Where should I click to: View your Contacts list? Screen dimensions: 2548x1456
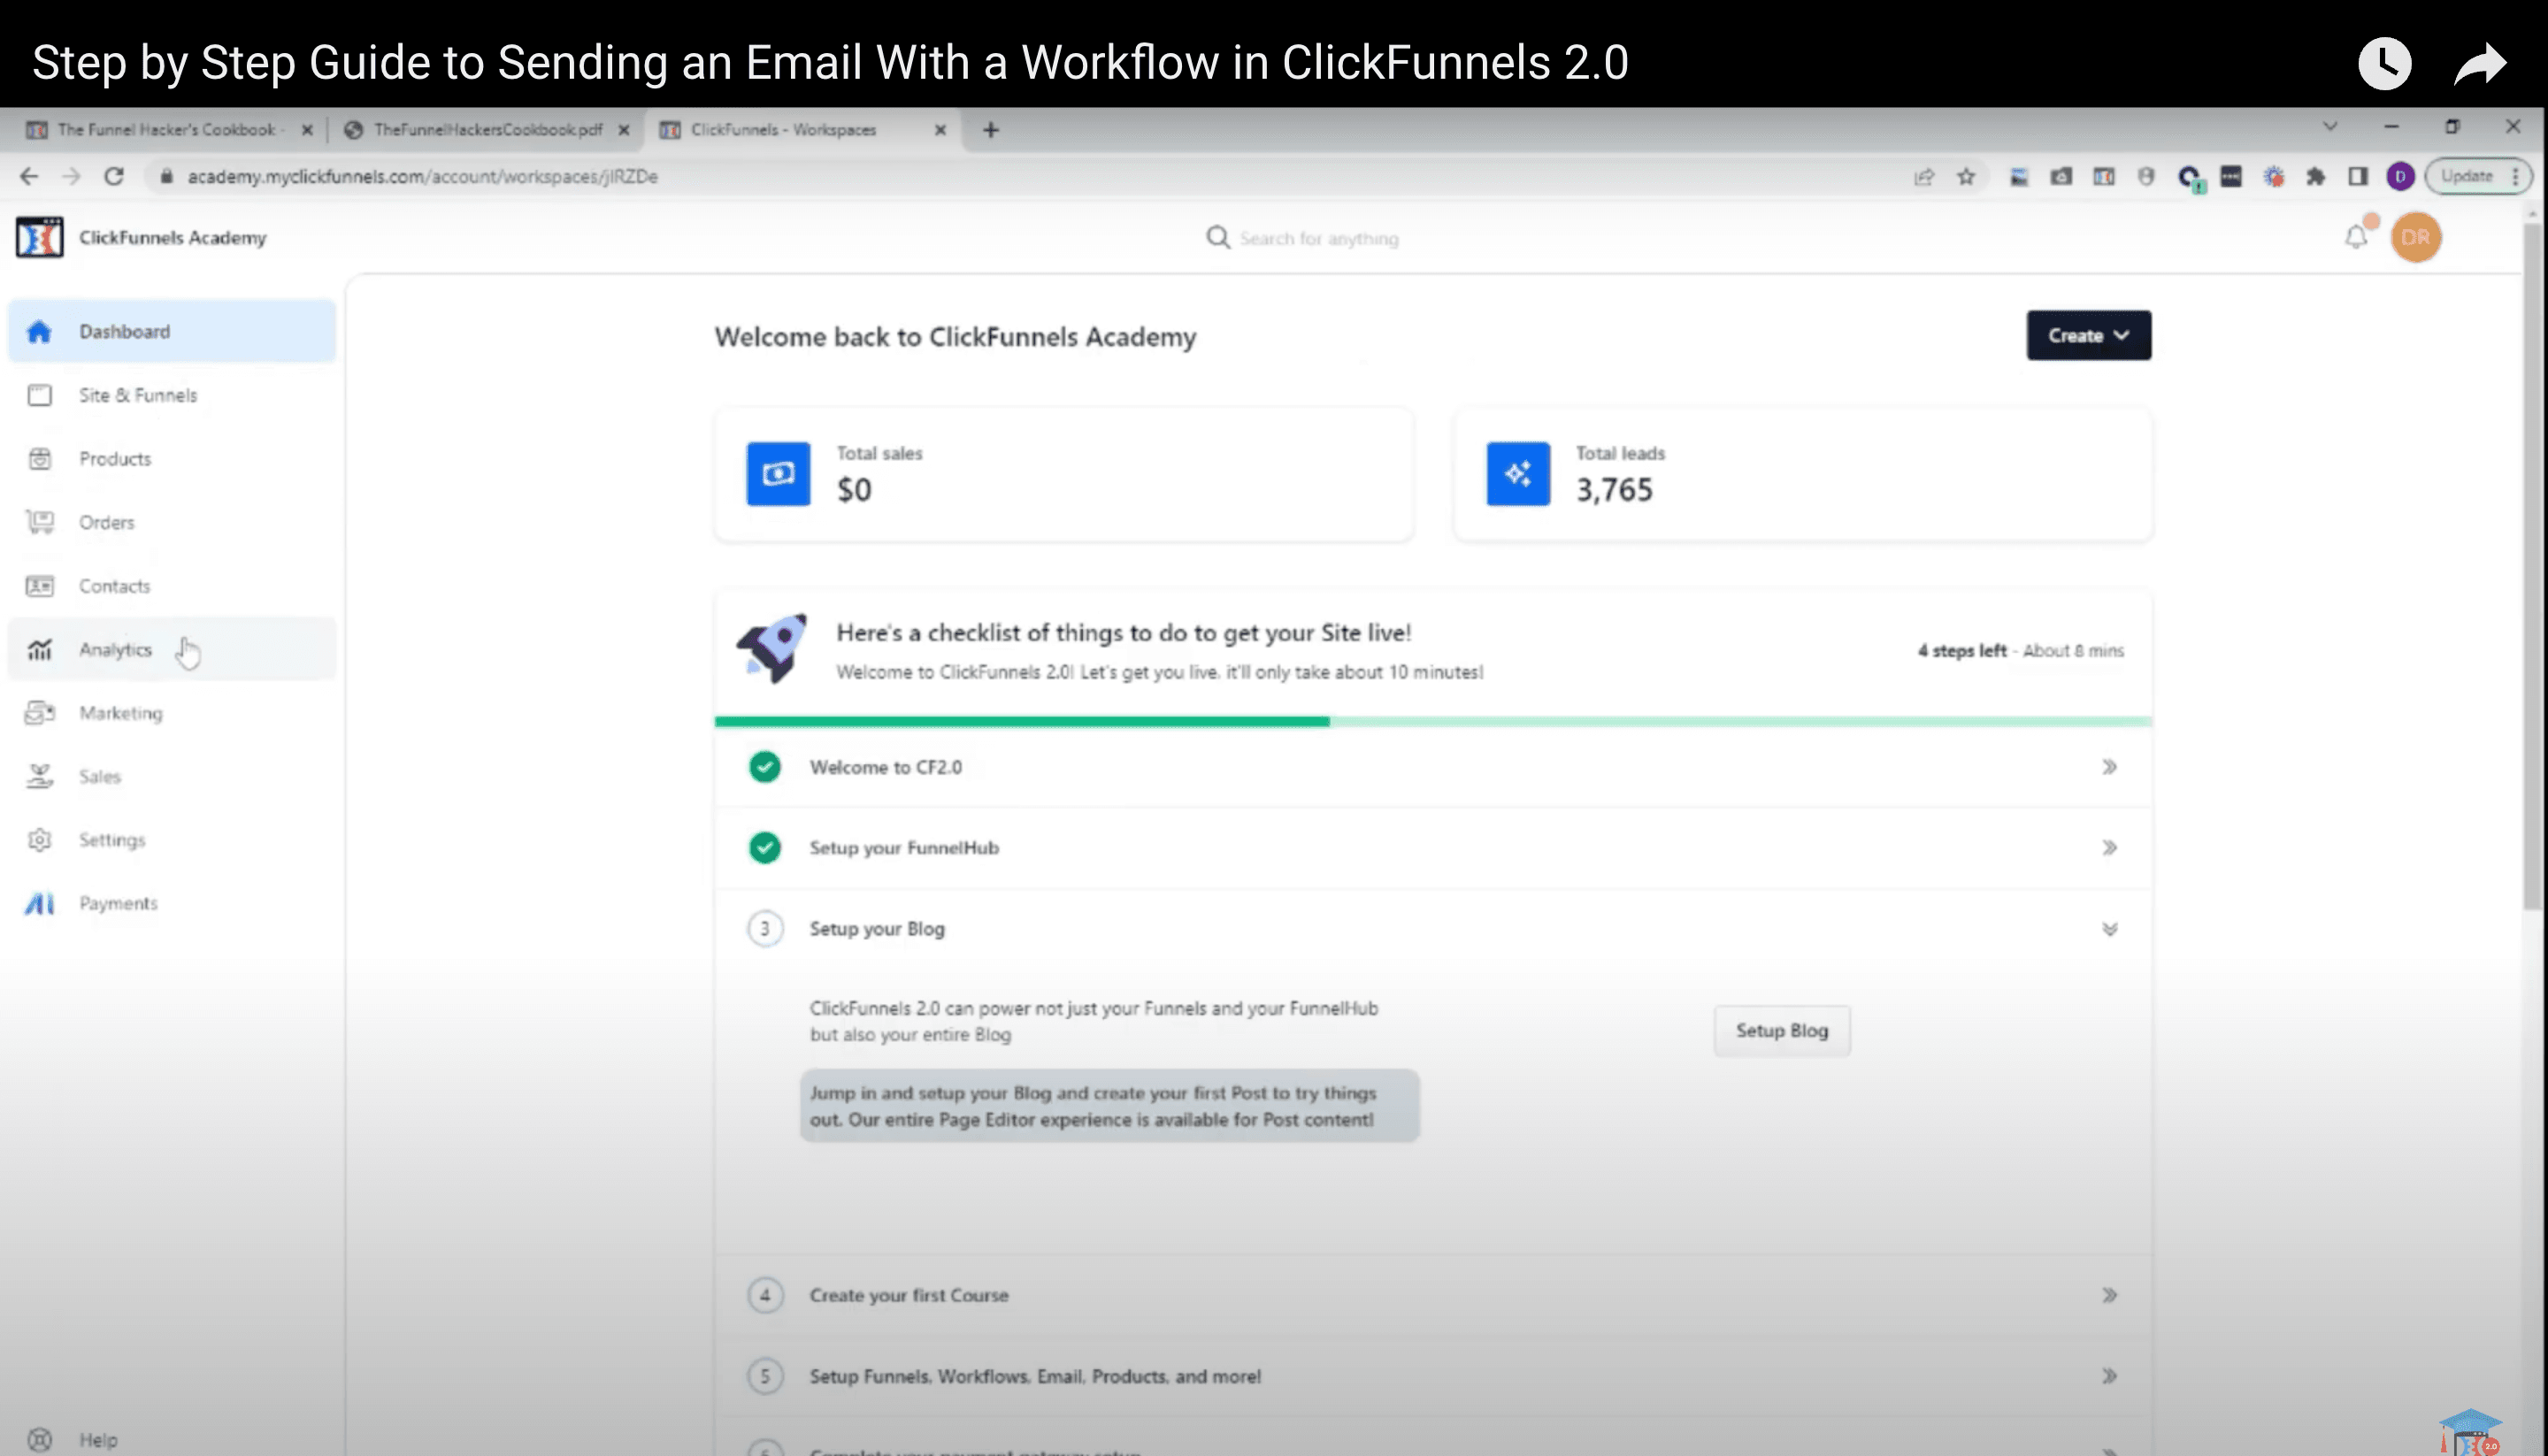[114, 585]
